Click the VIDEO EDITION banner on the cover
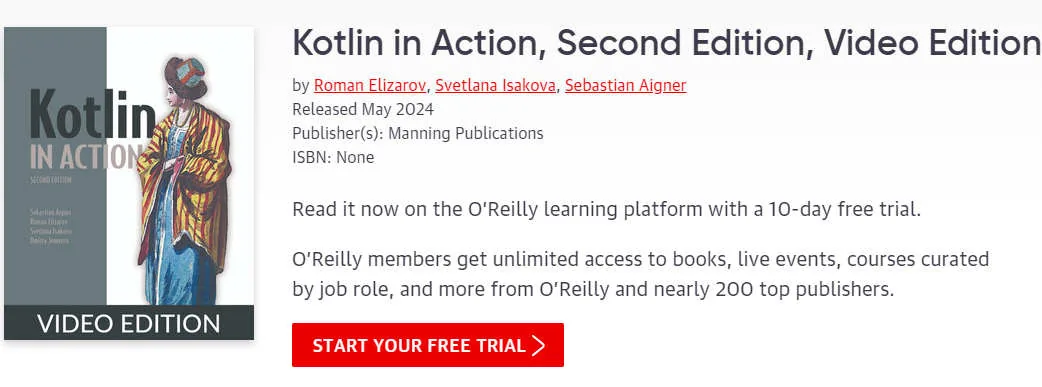The height and width of the screenshot is (387, 1042). click(129, 323)
